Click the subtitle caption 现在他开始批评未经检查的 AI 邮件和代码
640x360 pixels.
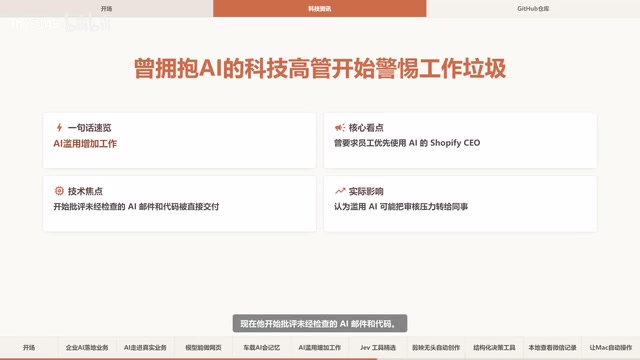coord(320,324)
